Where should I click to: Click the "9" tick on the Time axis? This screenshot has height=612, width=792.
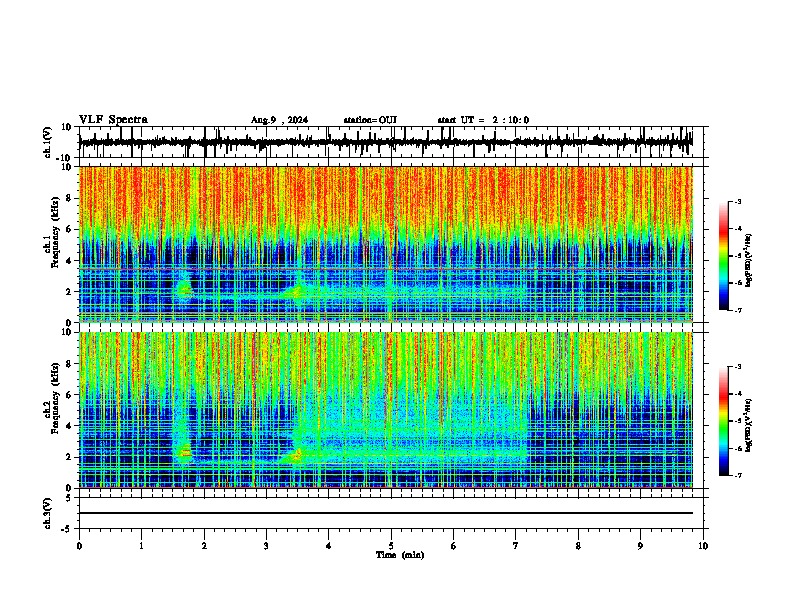pos(640,546)
